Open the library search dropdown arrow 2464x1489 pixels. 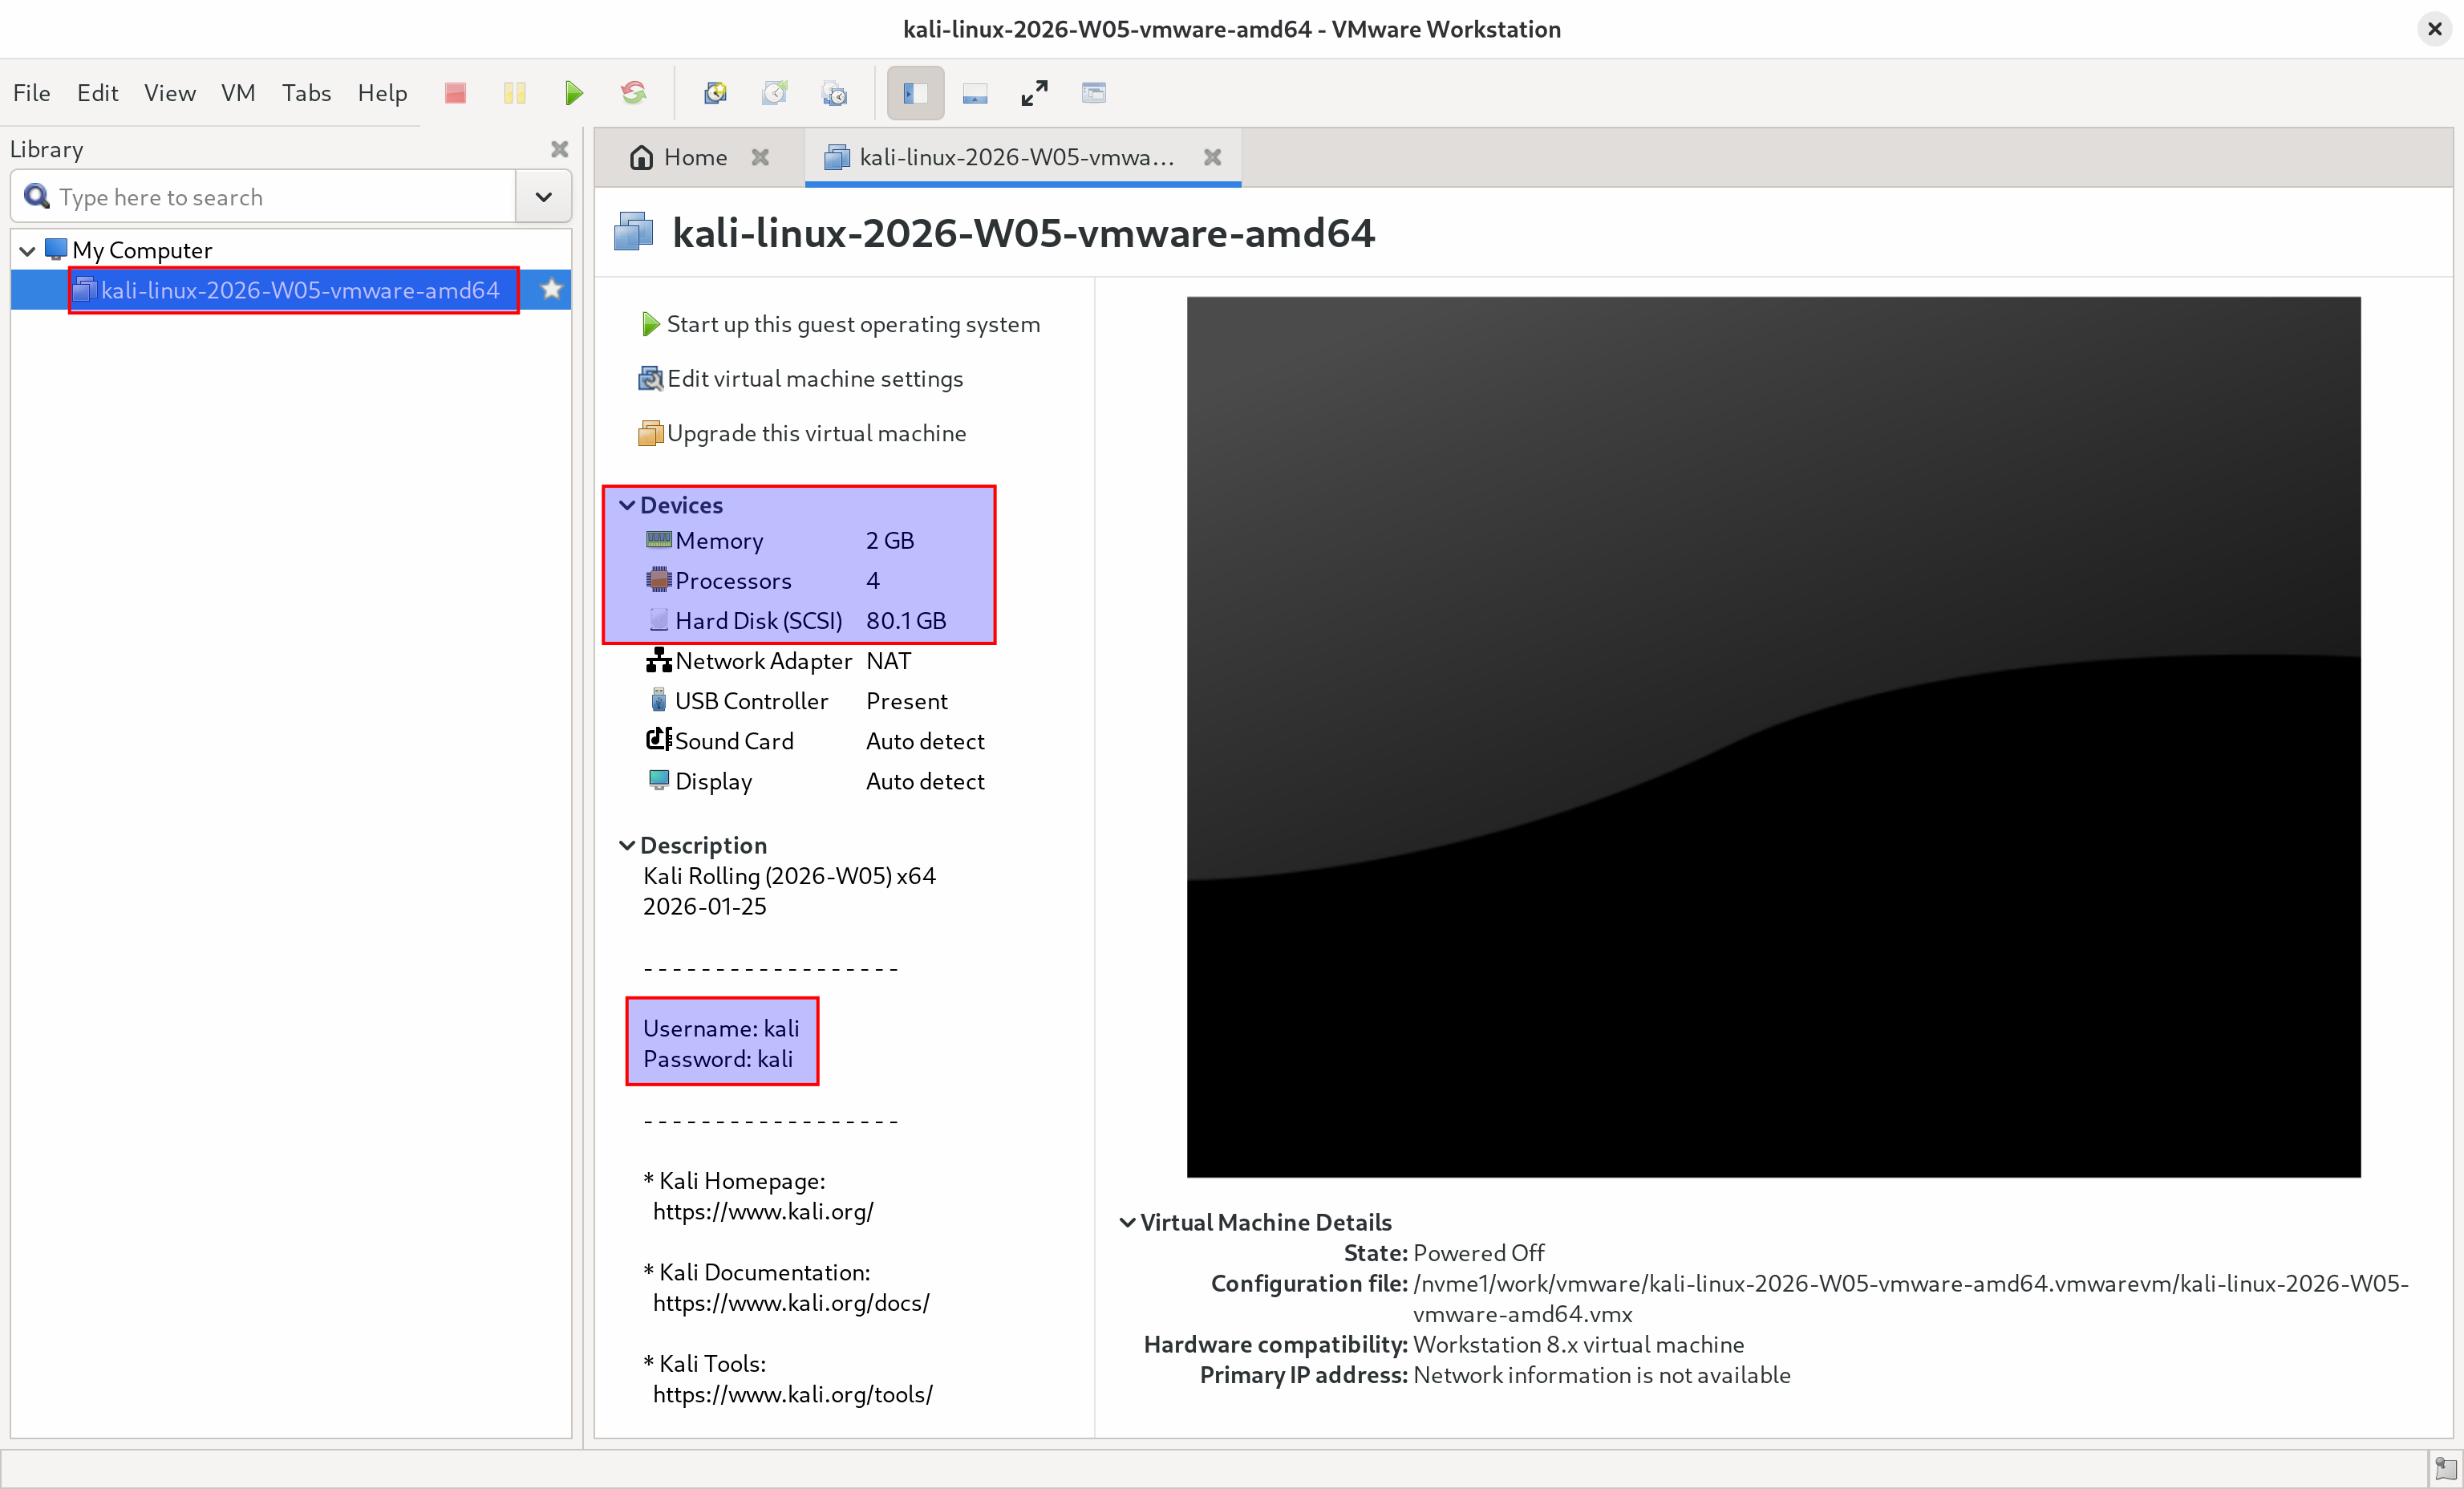543,197
